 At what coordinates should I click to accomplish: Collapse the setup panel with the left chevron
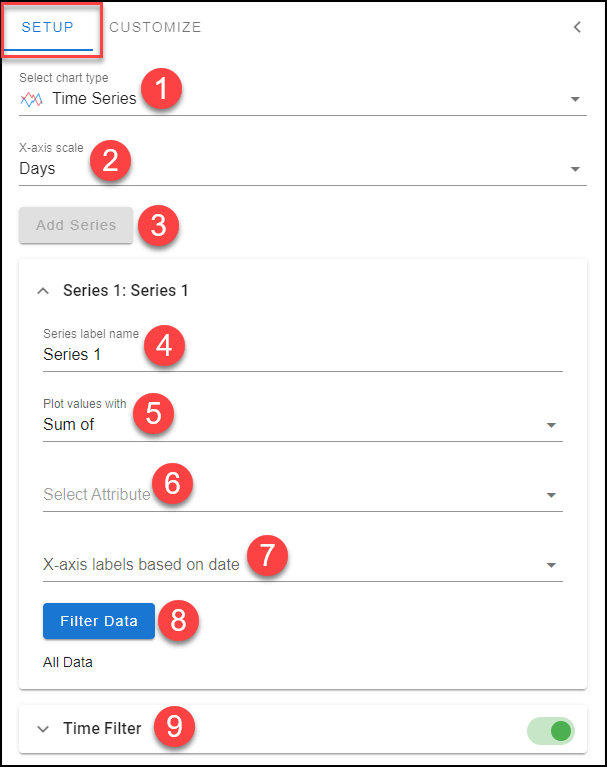click(577, 27)
